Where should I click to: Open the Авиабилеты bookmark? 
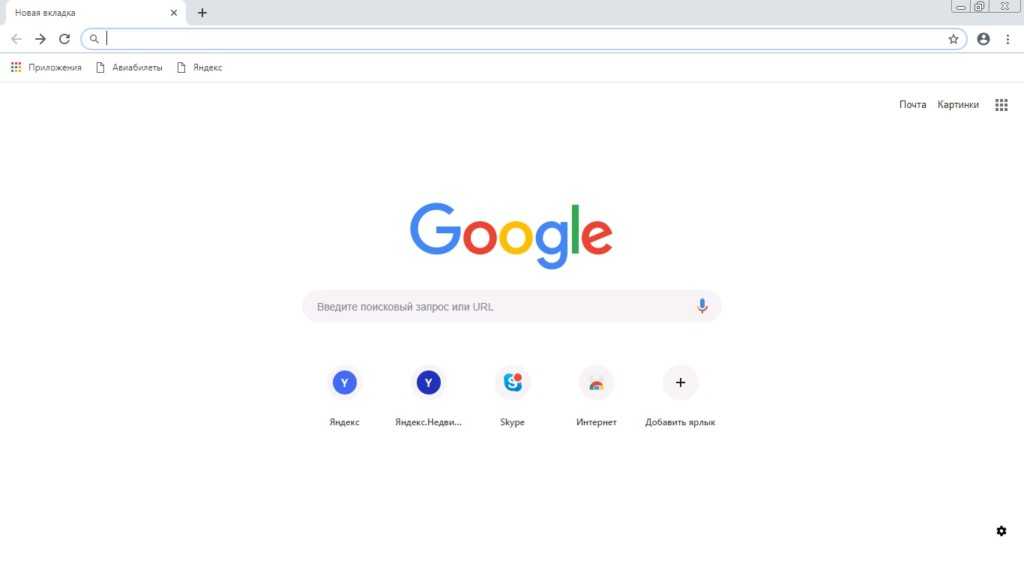(129, 67)
